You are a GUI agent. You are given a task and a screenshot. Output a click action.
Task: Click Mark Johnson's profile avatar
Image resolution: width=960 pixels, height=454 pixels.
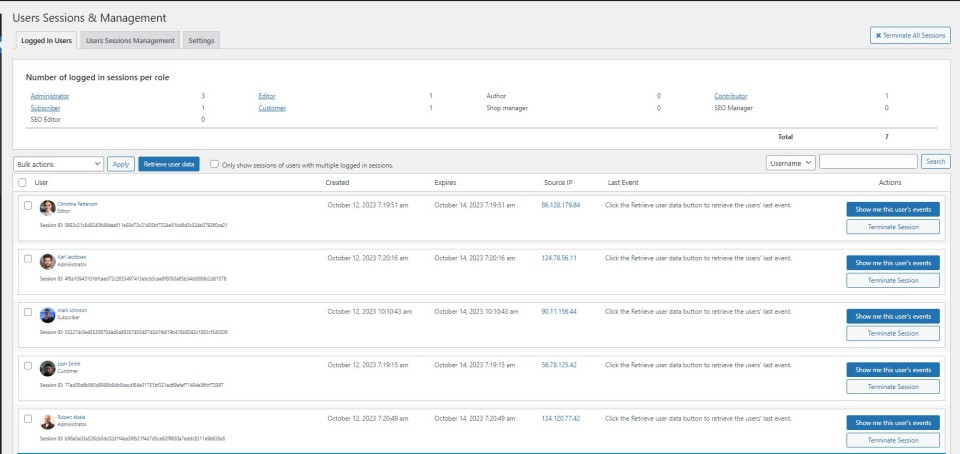[x=47, y=315]
